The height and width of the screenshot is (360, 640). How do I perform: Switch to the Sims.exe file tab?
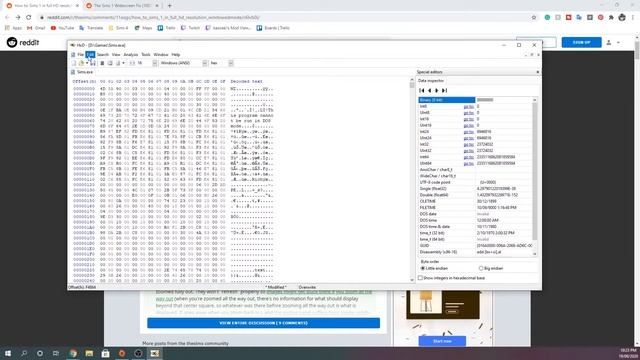82,72
